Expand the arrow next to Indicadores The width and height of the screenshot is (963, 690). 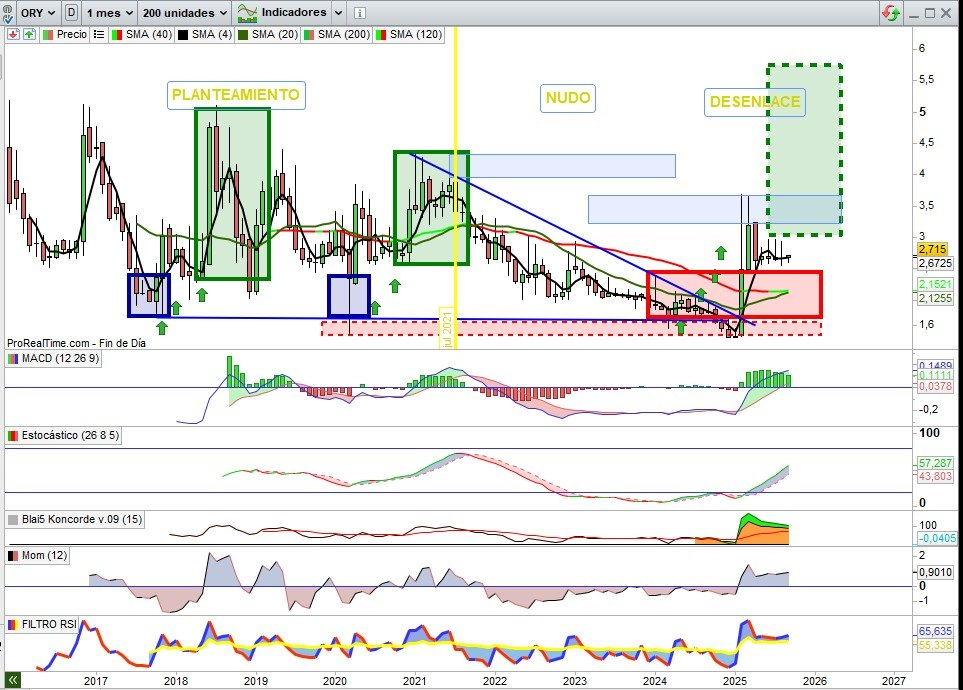[x=338, y=12]
